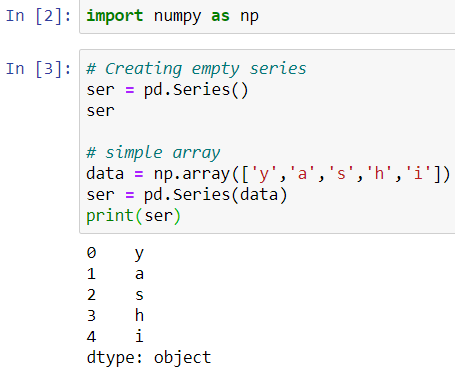Click the output row '2 s'
Viewport: 455px width, 377px height.
click(115, 295)
